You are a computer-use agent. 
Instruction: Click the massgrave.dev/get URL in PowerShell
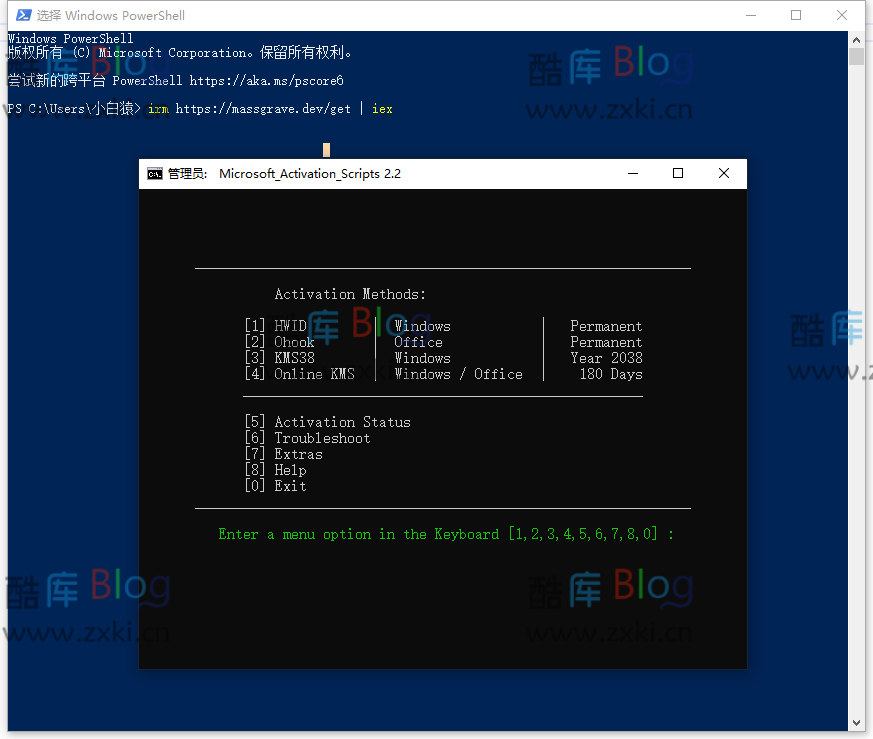(x=260, y=108)
